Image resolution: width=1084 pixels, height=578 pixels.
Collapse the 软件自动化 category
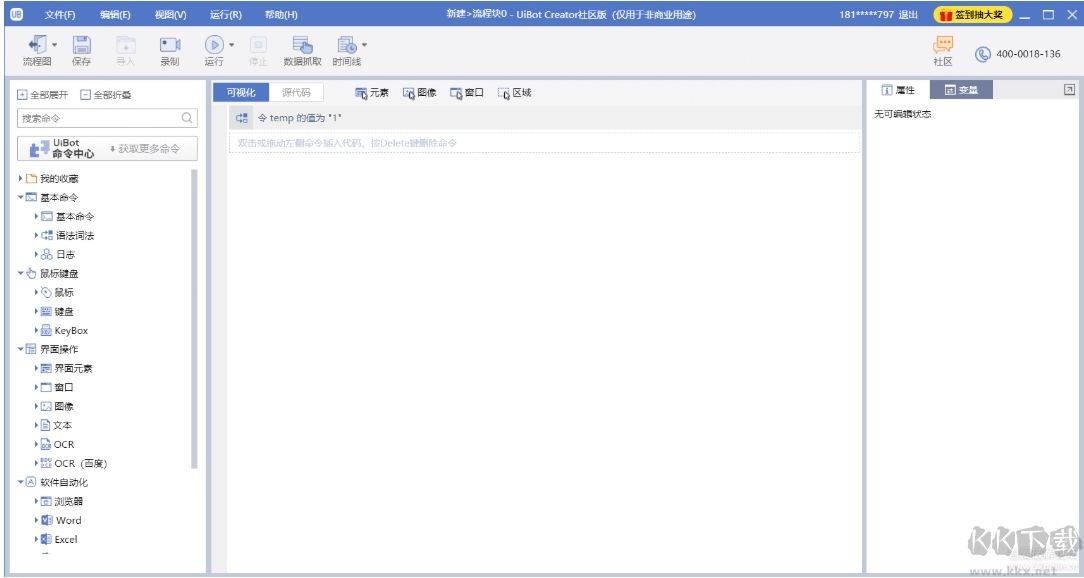21,482
